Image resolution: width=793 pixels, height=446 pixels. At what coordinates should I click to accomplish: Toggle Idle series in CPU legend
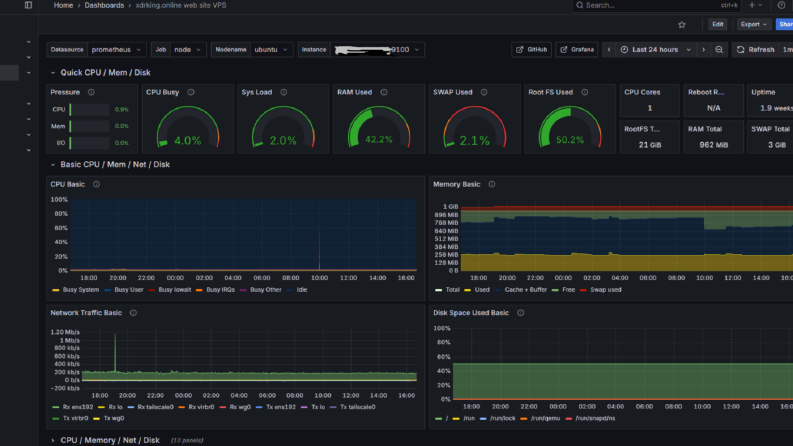click(301, 290)
